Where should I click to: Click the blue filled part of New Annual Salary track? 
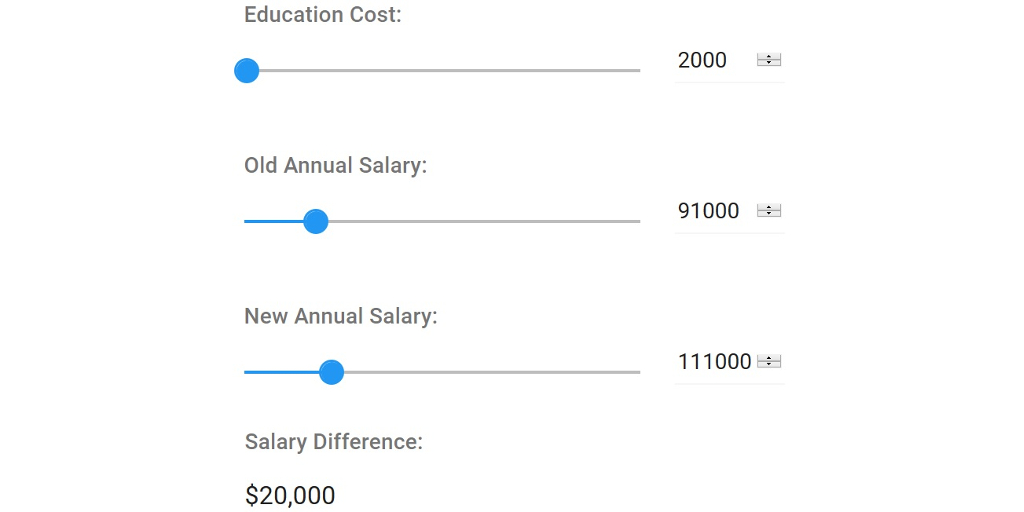[281, 372]
